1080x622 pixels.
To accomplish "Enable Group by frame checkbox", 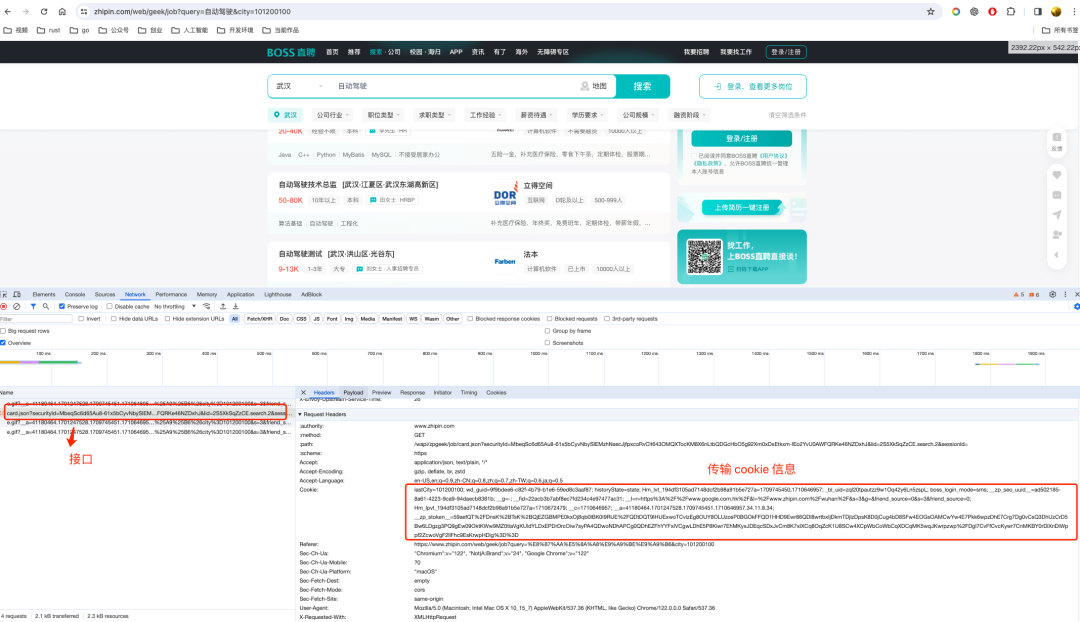I will tap(548, 331).
